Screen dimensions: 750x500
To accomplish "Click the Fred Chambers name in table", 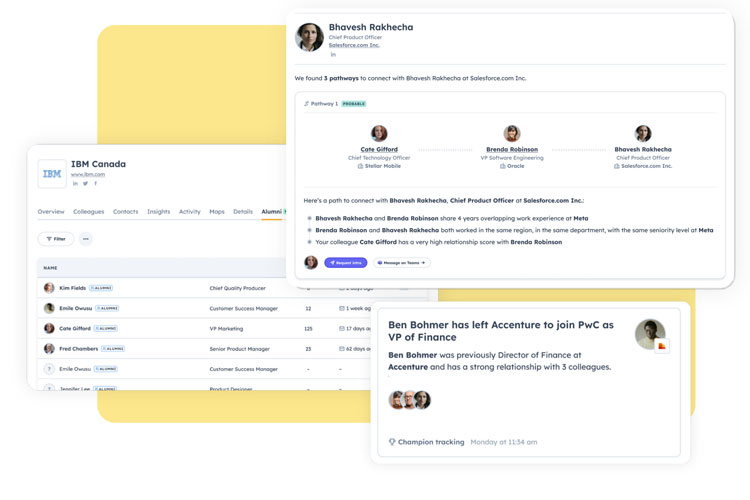I will click(x=78, y=349).
